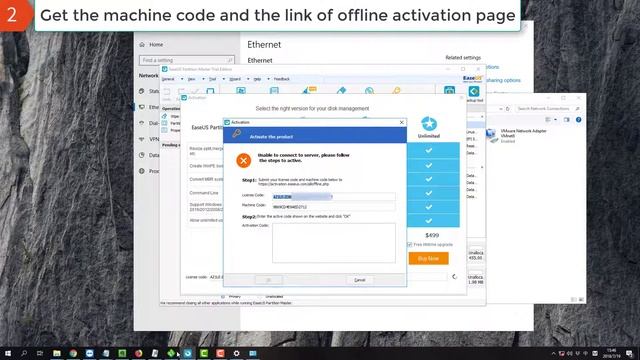This screenshot has height=360, width=640.
Task: Open Status page icon in Settings sidebar
Action: point(142,91)
